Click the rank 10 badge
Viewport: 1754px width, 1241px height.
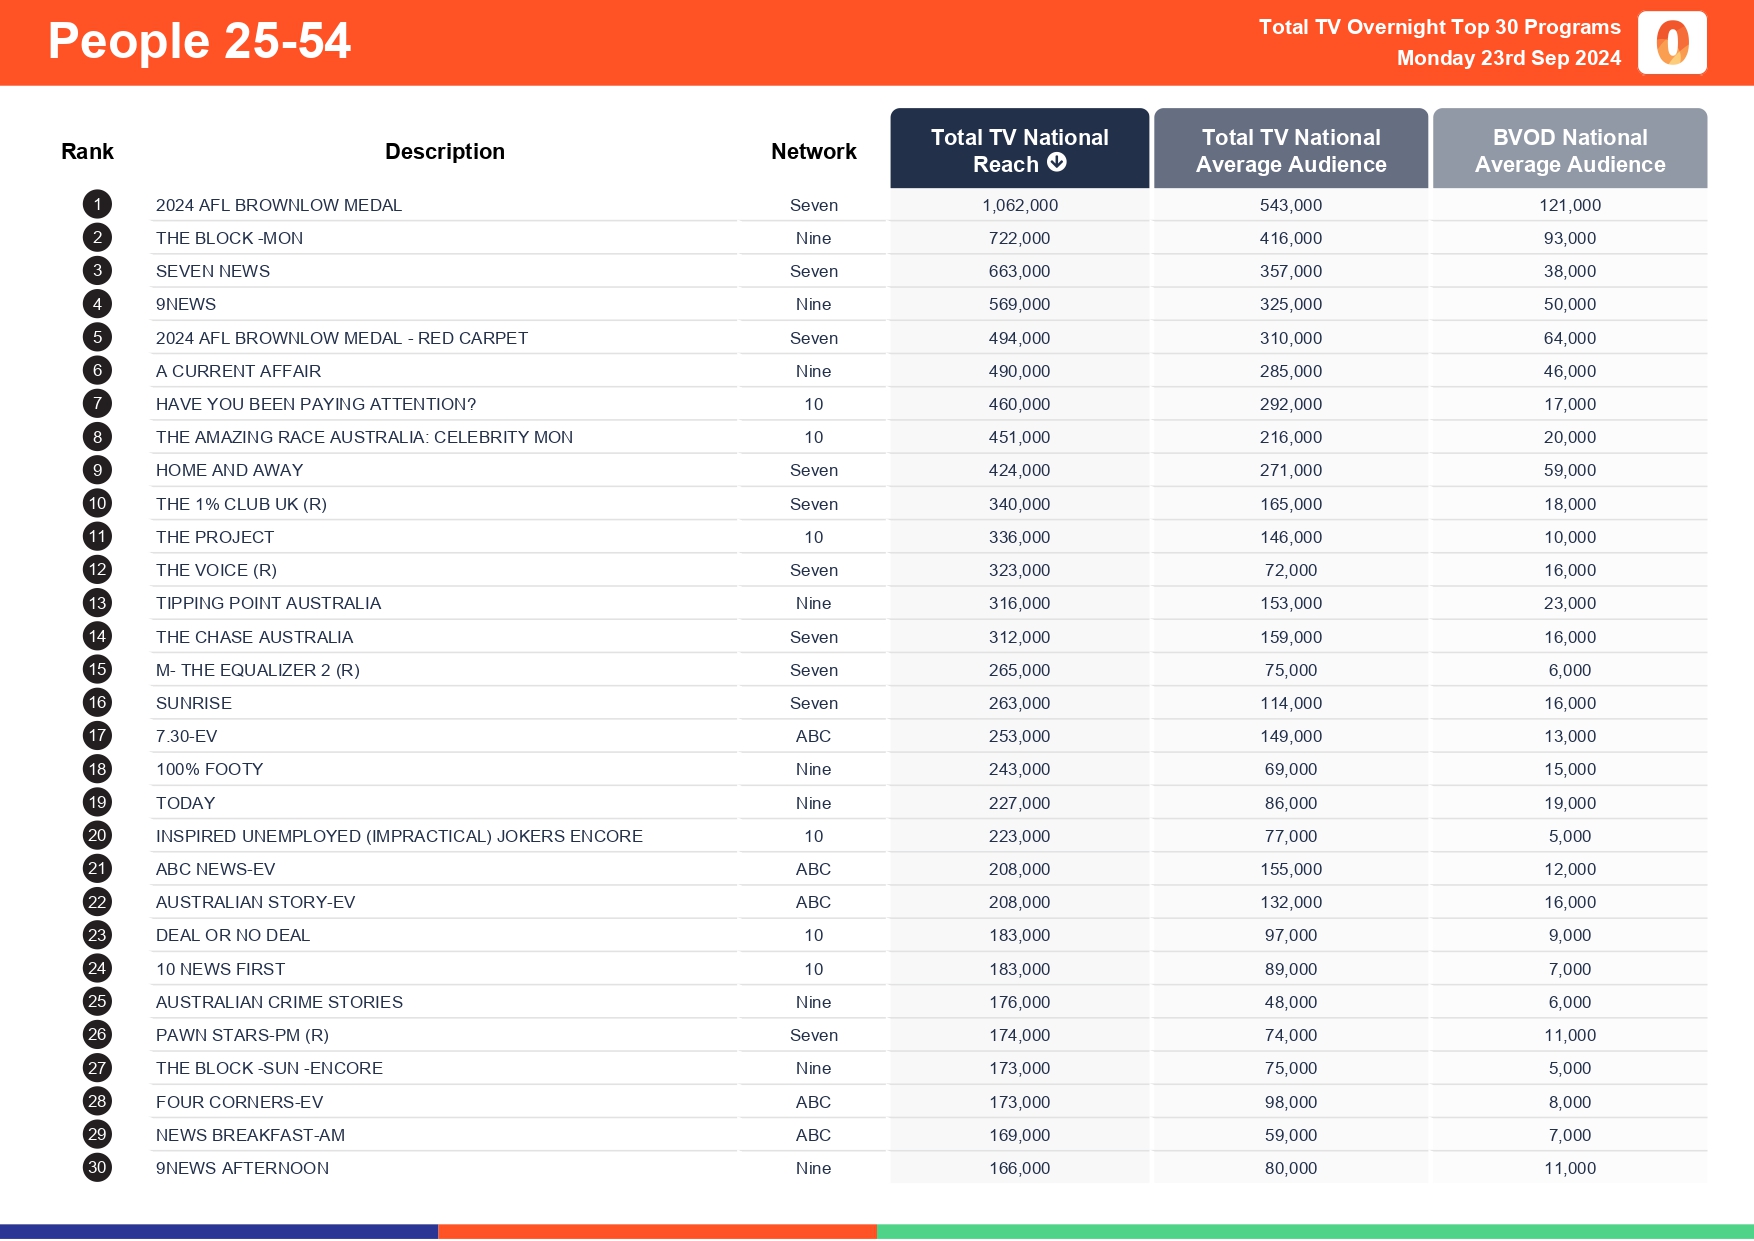pos(96,503)
